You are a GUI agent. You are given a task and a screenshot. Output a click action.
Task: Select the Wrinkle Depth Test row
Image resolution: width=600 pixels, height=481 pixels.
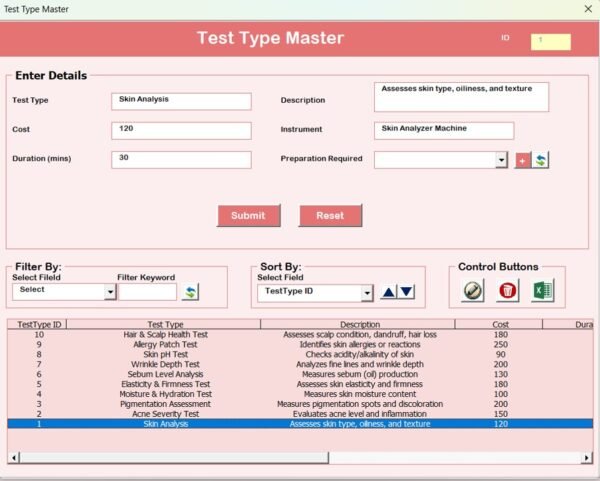click(300, 364)
